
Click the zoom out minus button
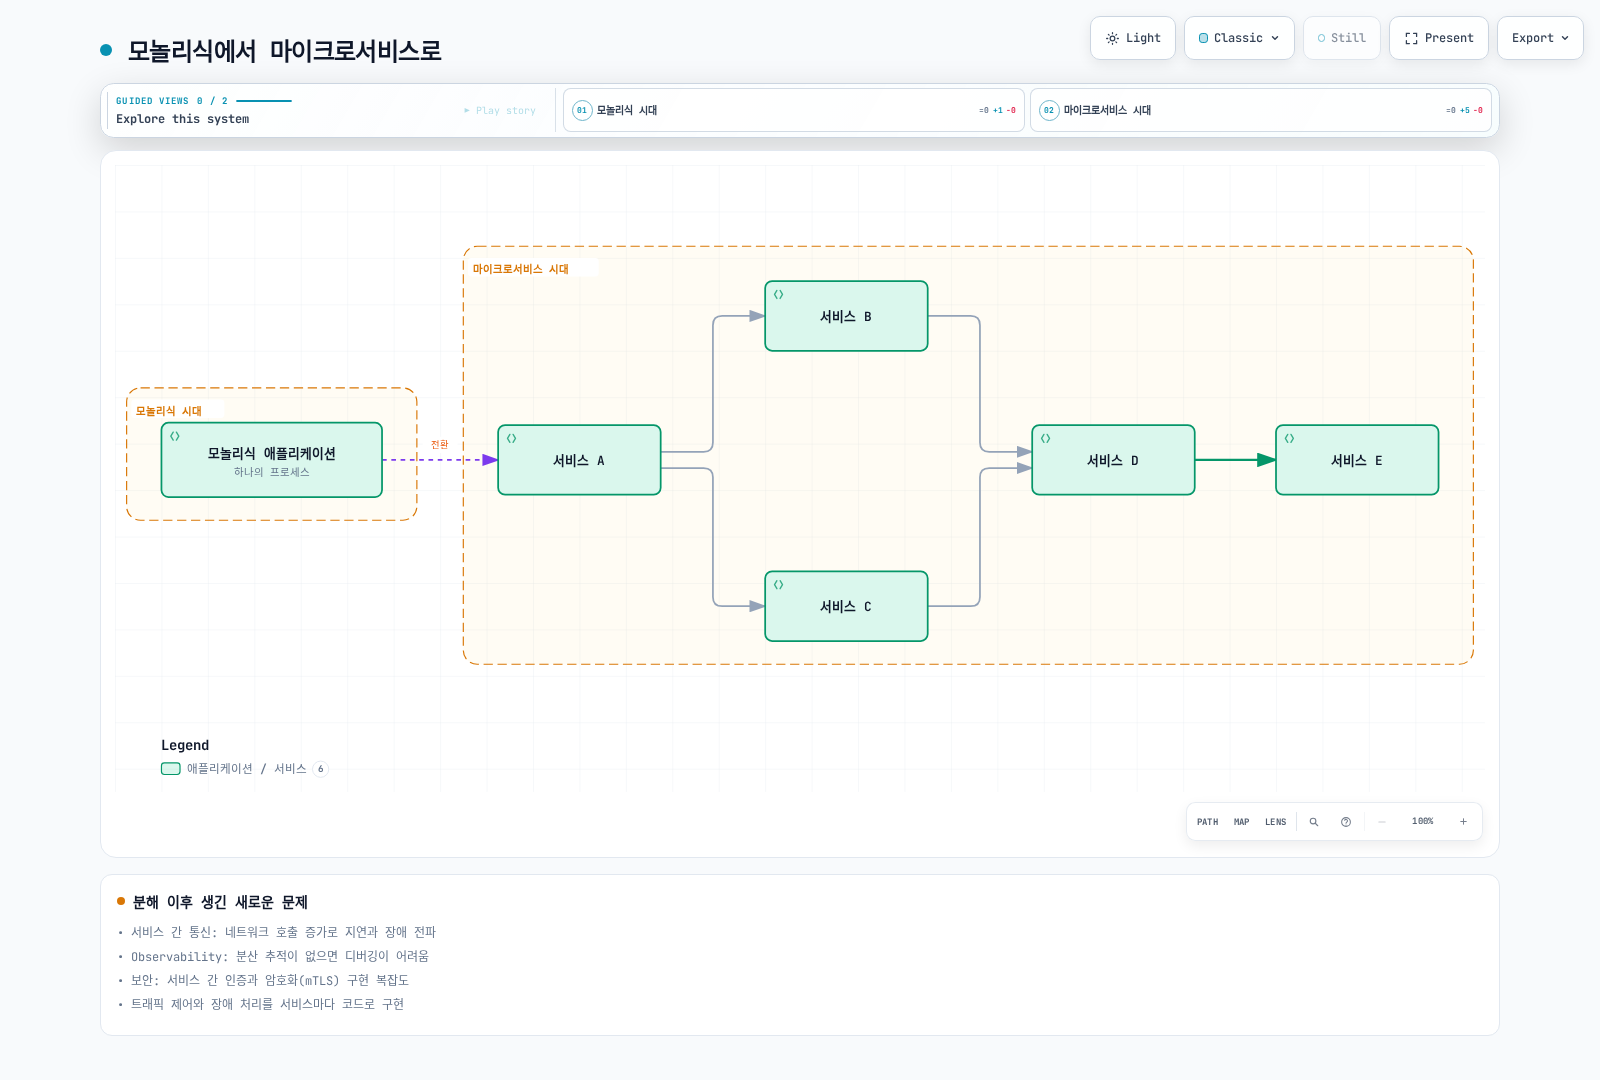tap(1382, 822)
